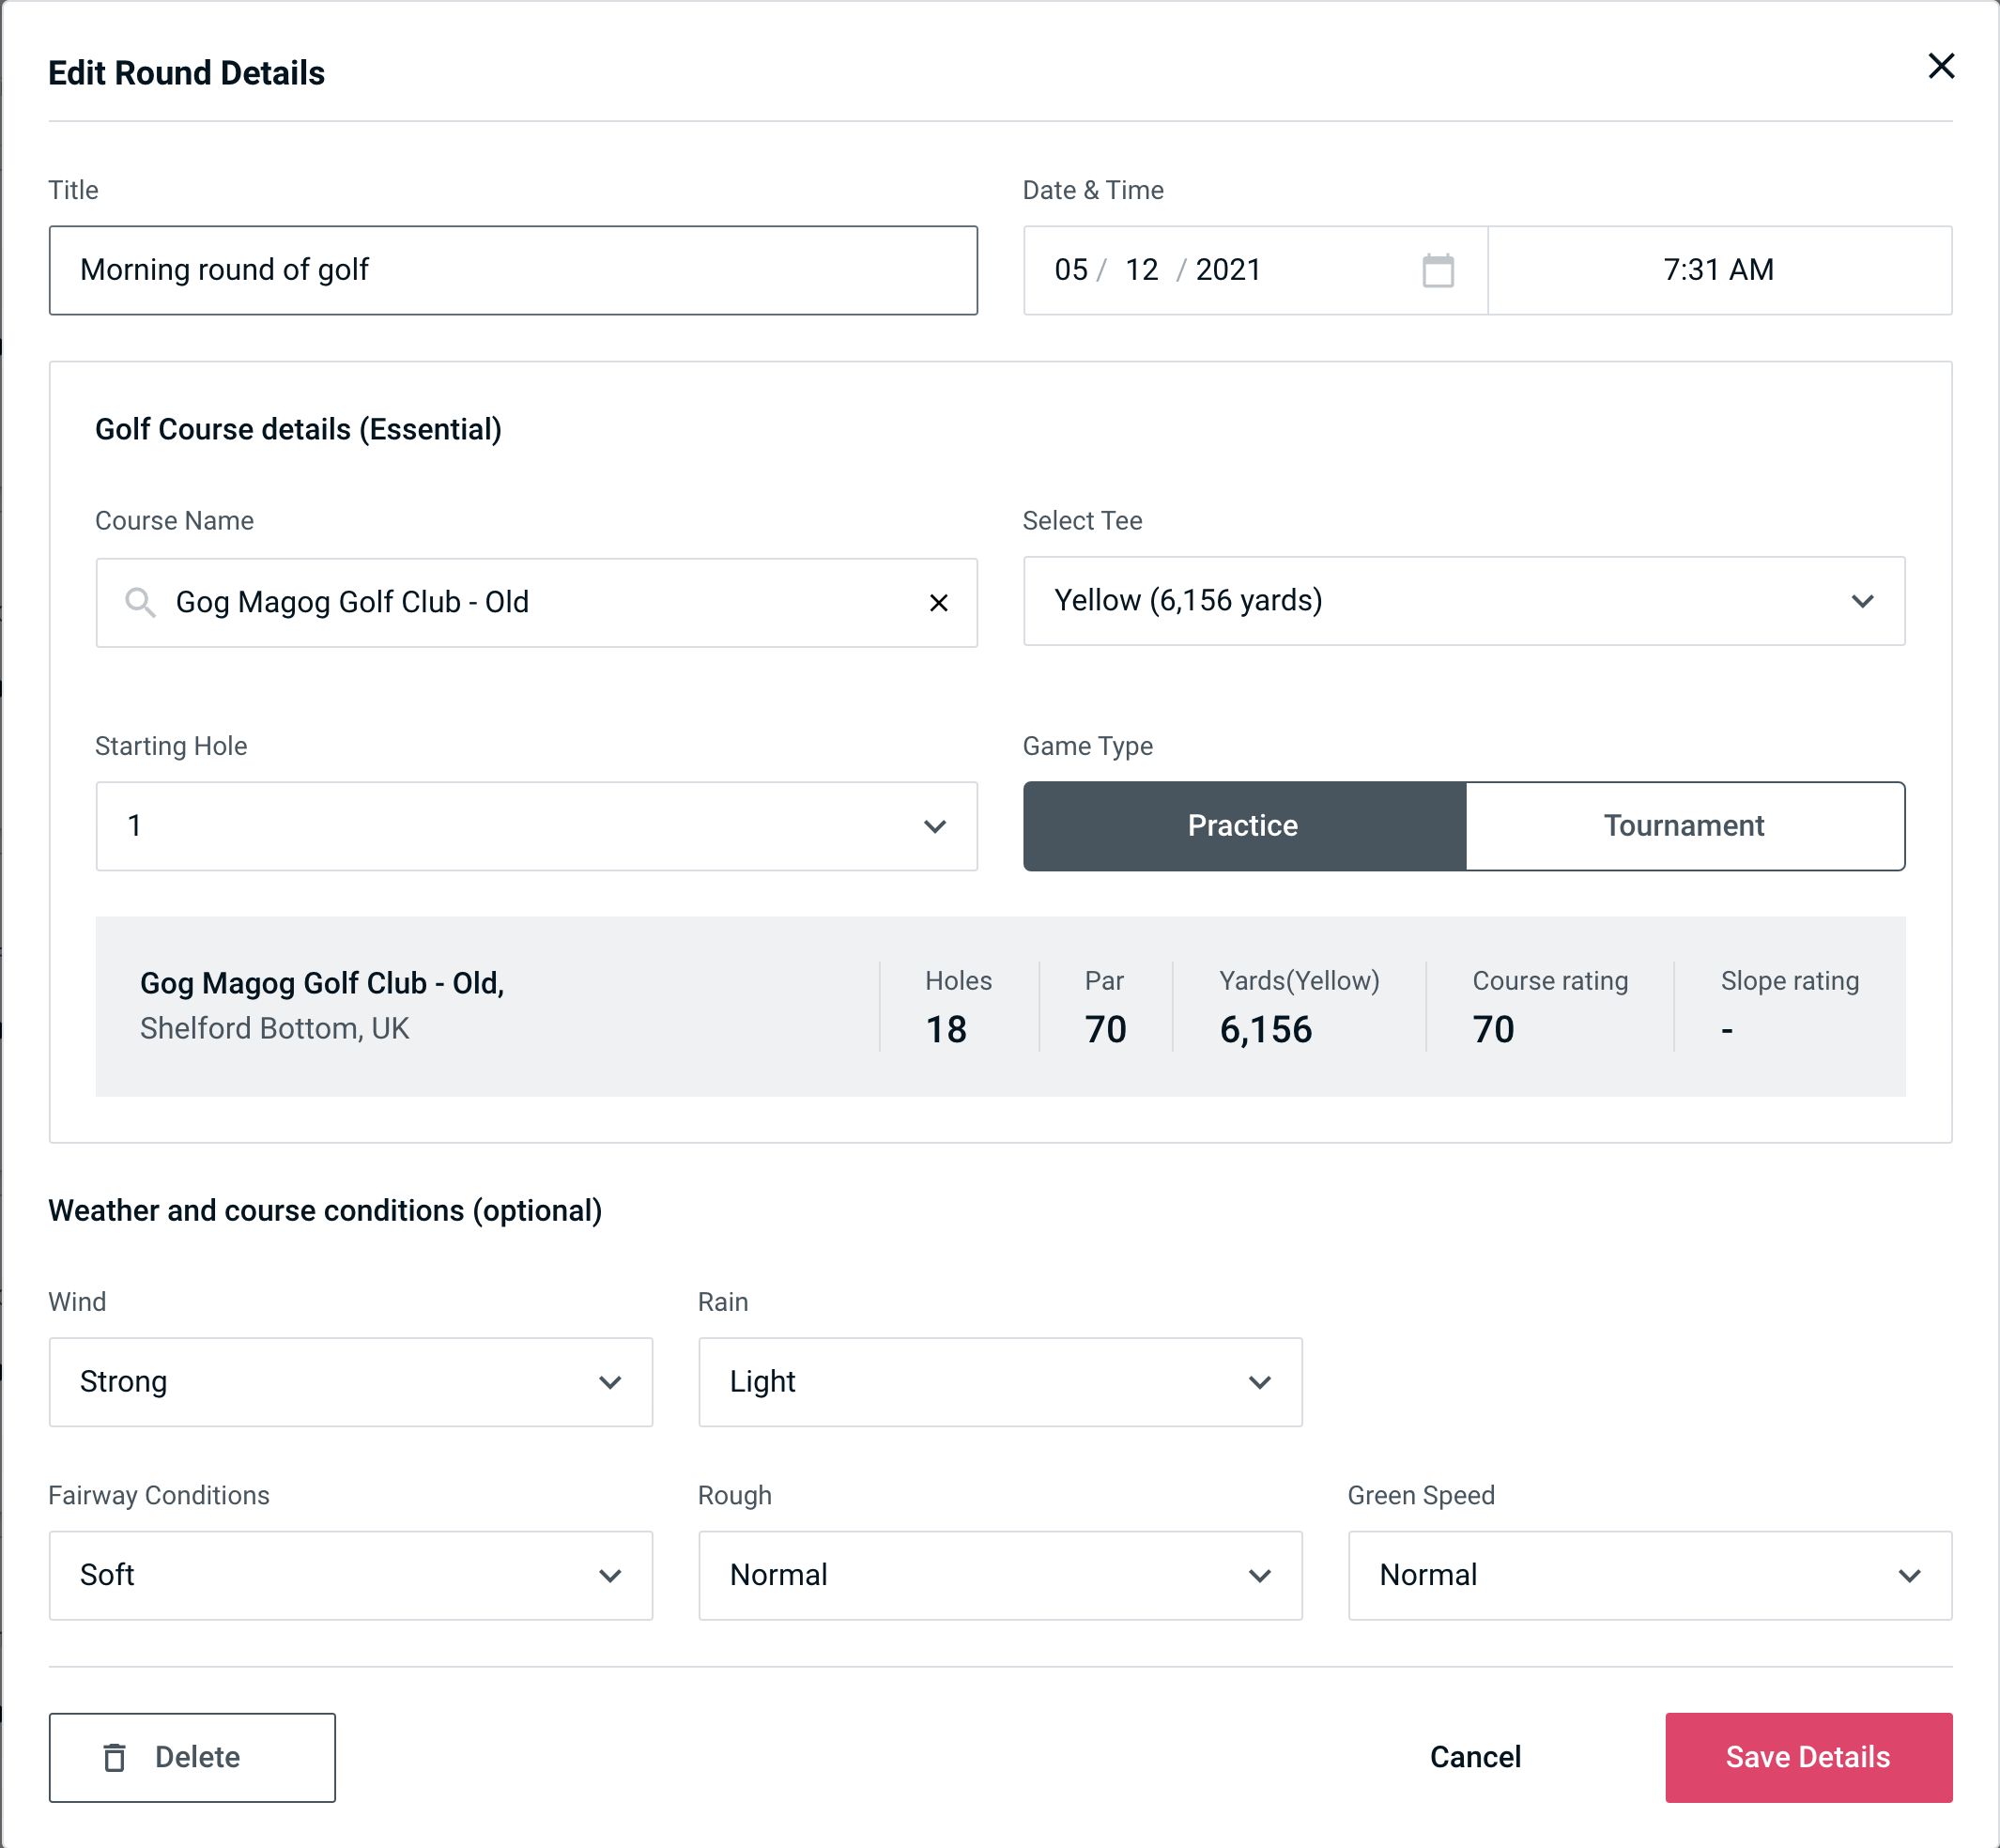Viewport: 2000px width, 1848px height.
Task: Click the clear (X) icon in Course Name
Action: coord(939,603)
